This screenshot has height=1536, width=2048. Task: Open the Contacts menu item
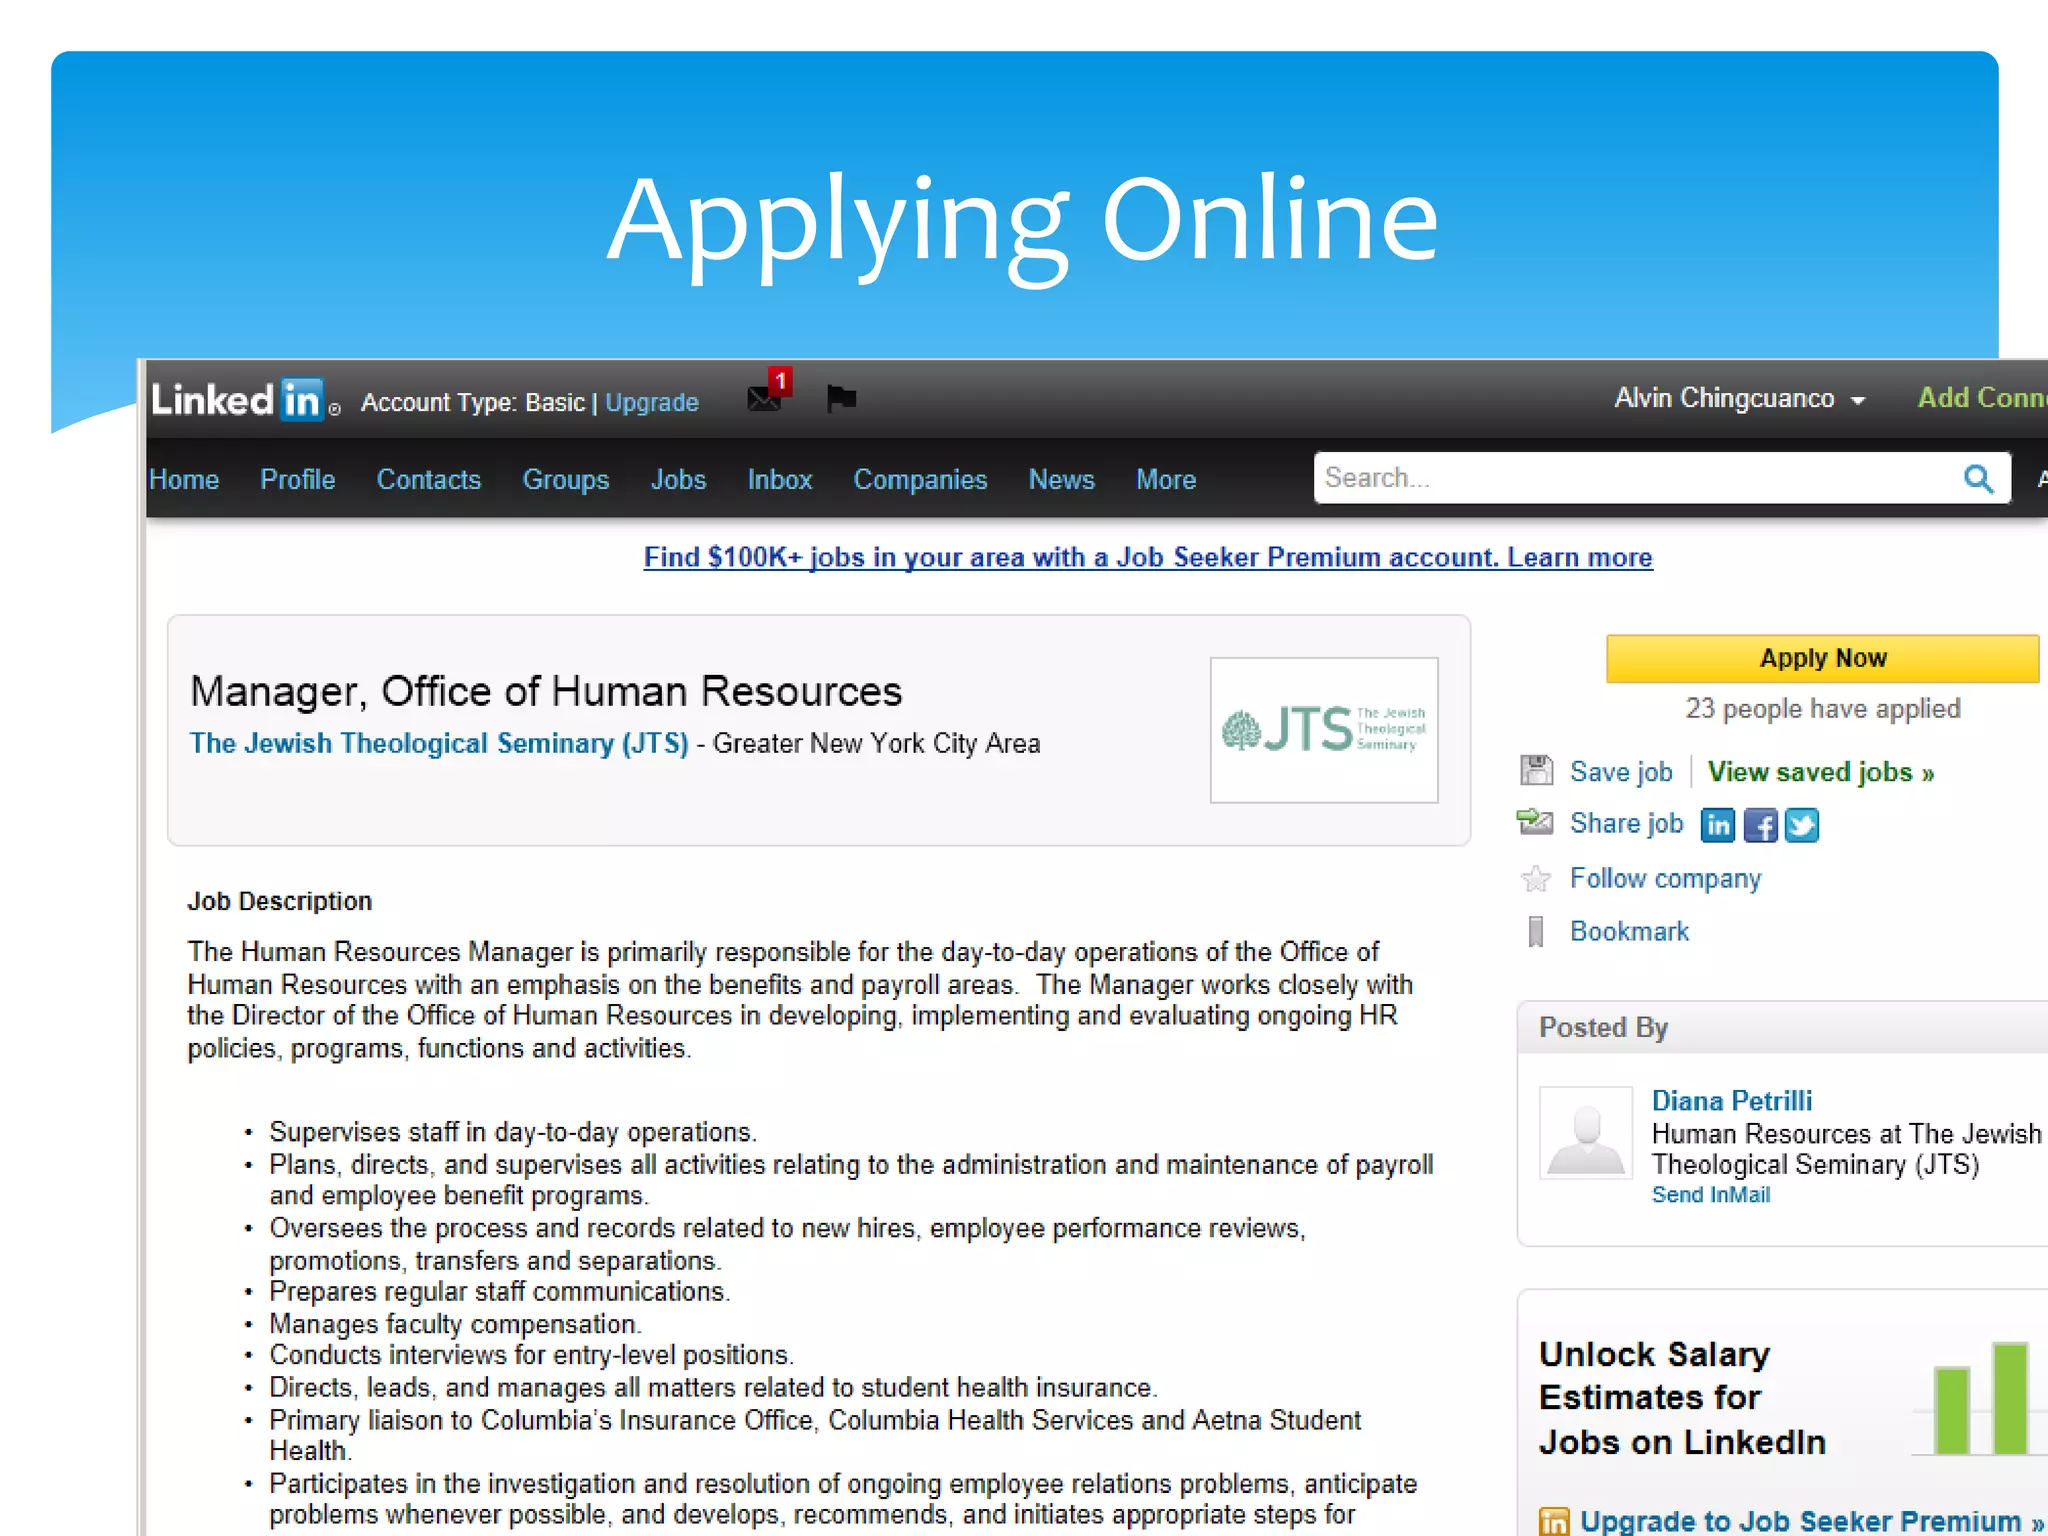tap(429, 480)
